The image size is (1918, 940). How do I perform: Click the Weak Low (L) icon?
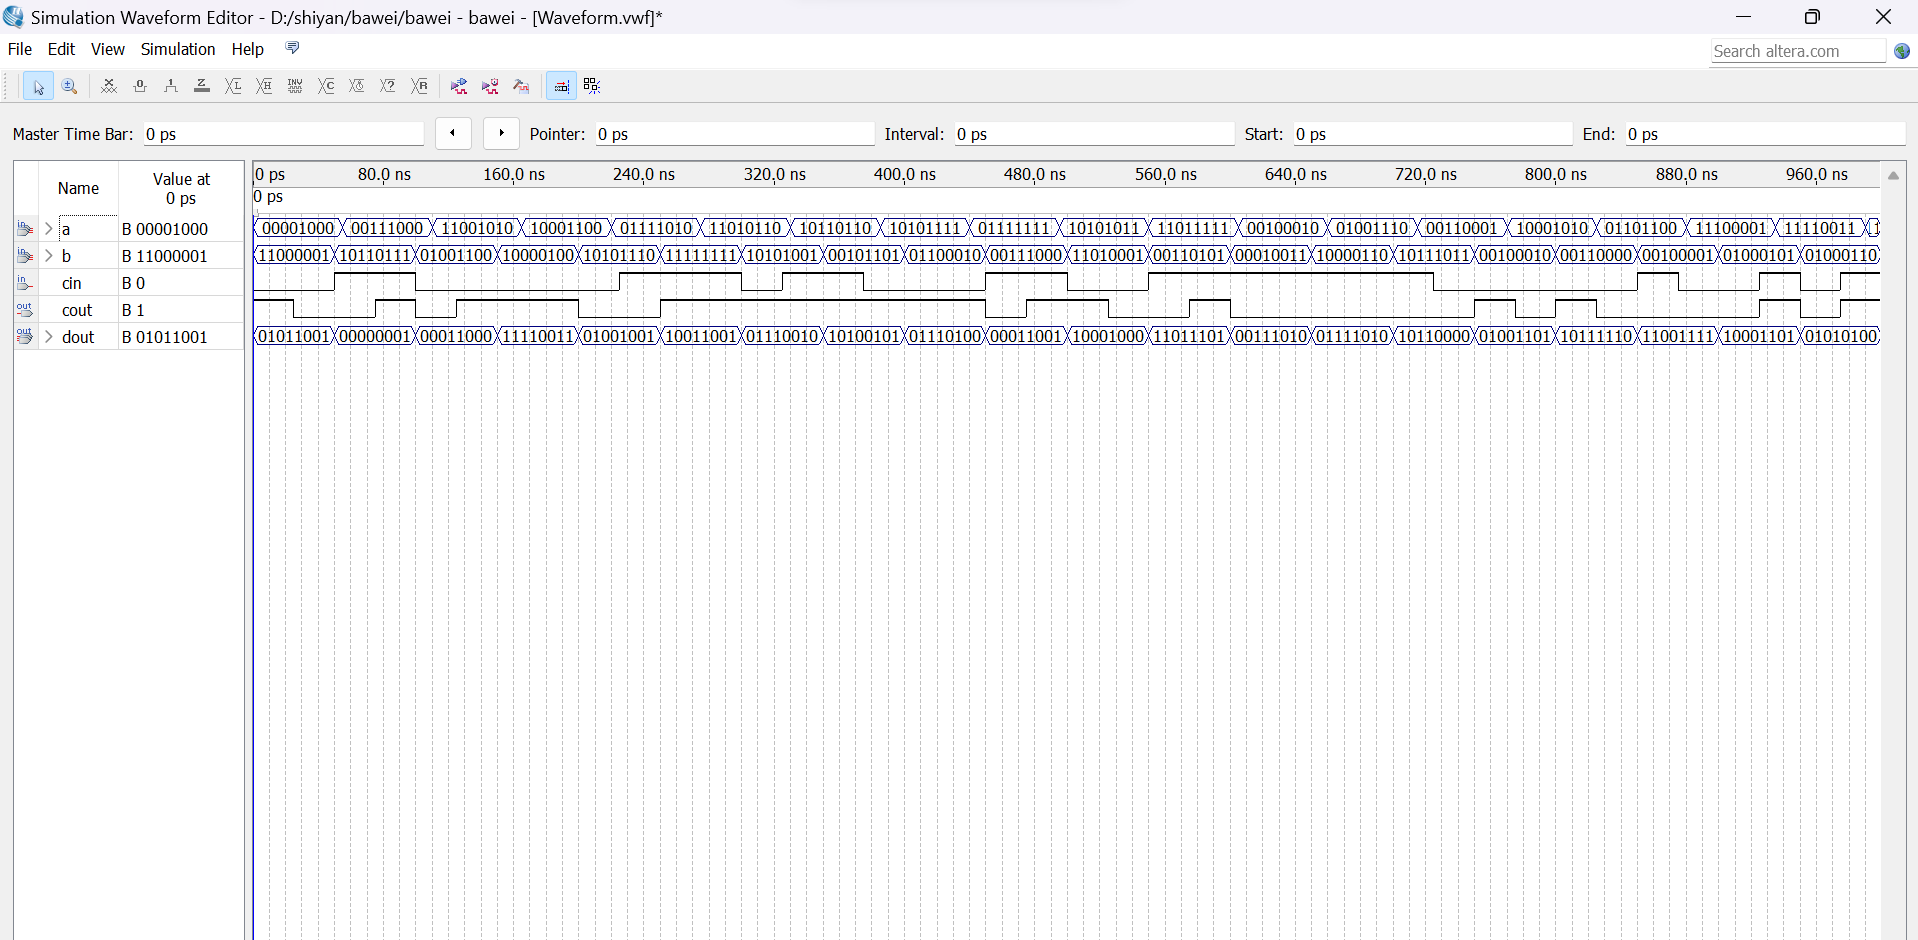(x=233, y=87)
